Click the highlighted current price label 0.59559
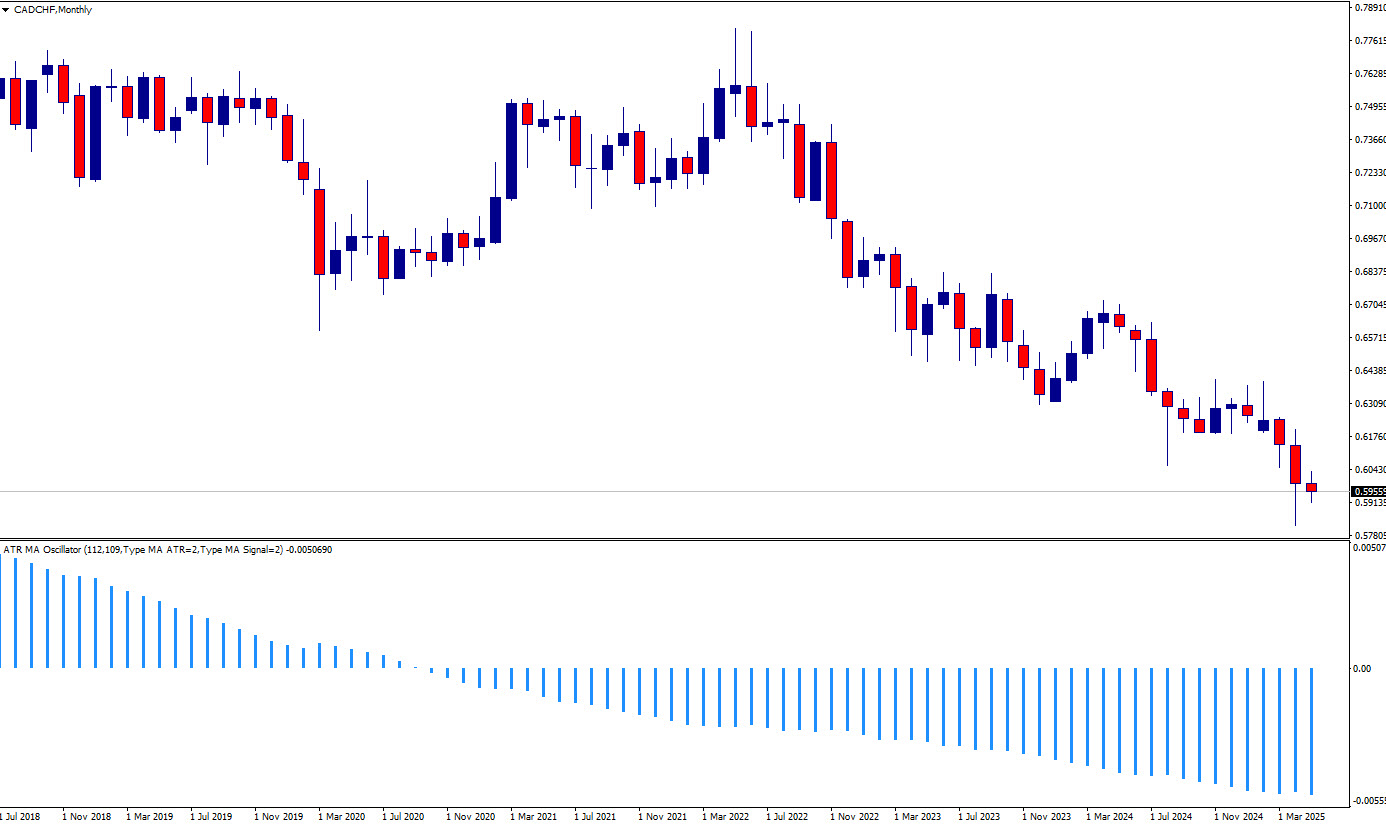The width and height of the screenshot is (1386, 827). 1368,492
